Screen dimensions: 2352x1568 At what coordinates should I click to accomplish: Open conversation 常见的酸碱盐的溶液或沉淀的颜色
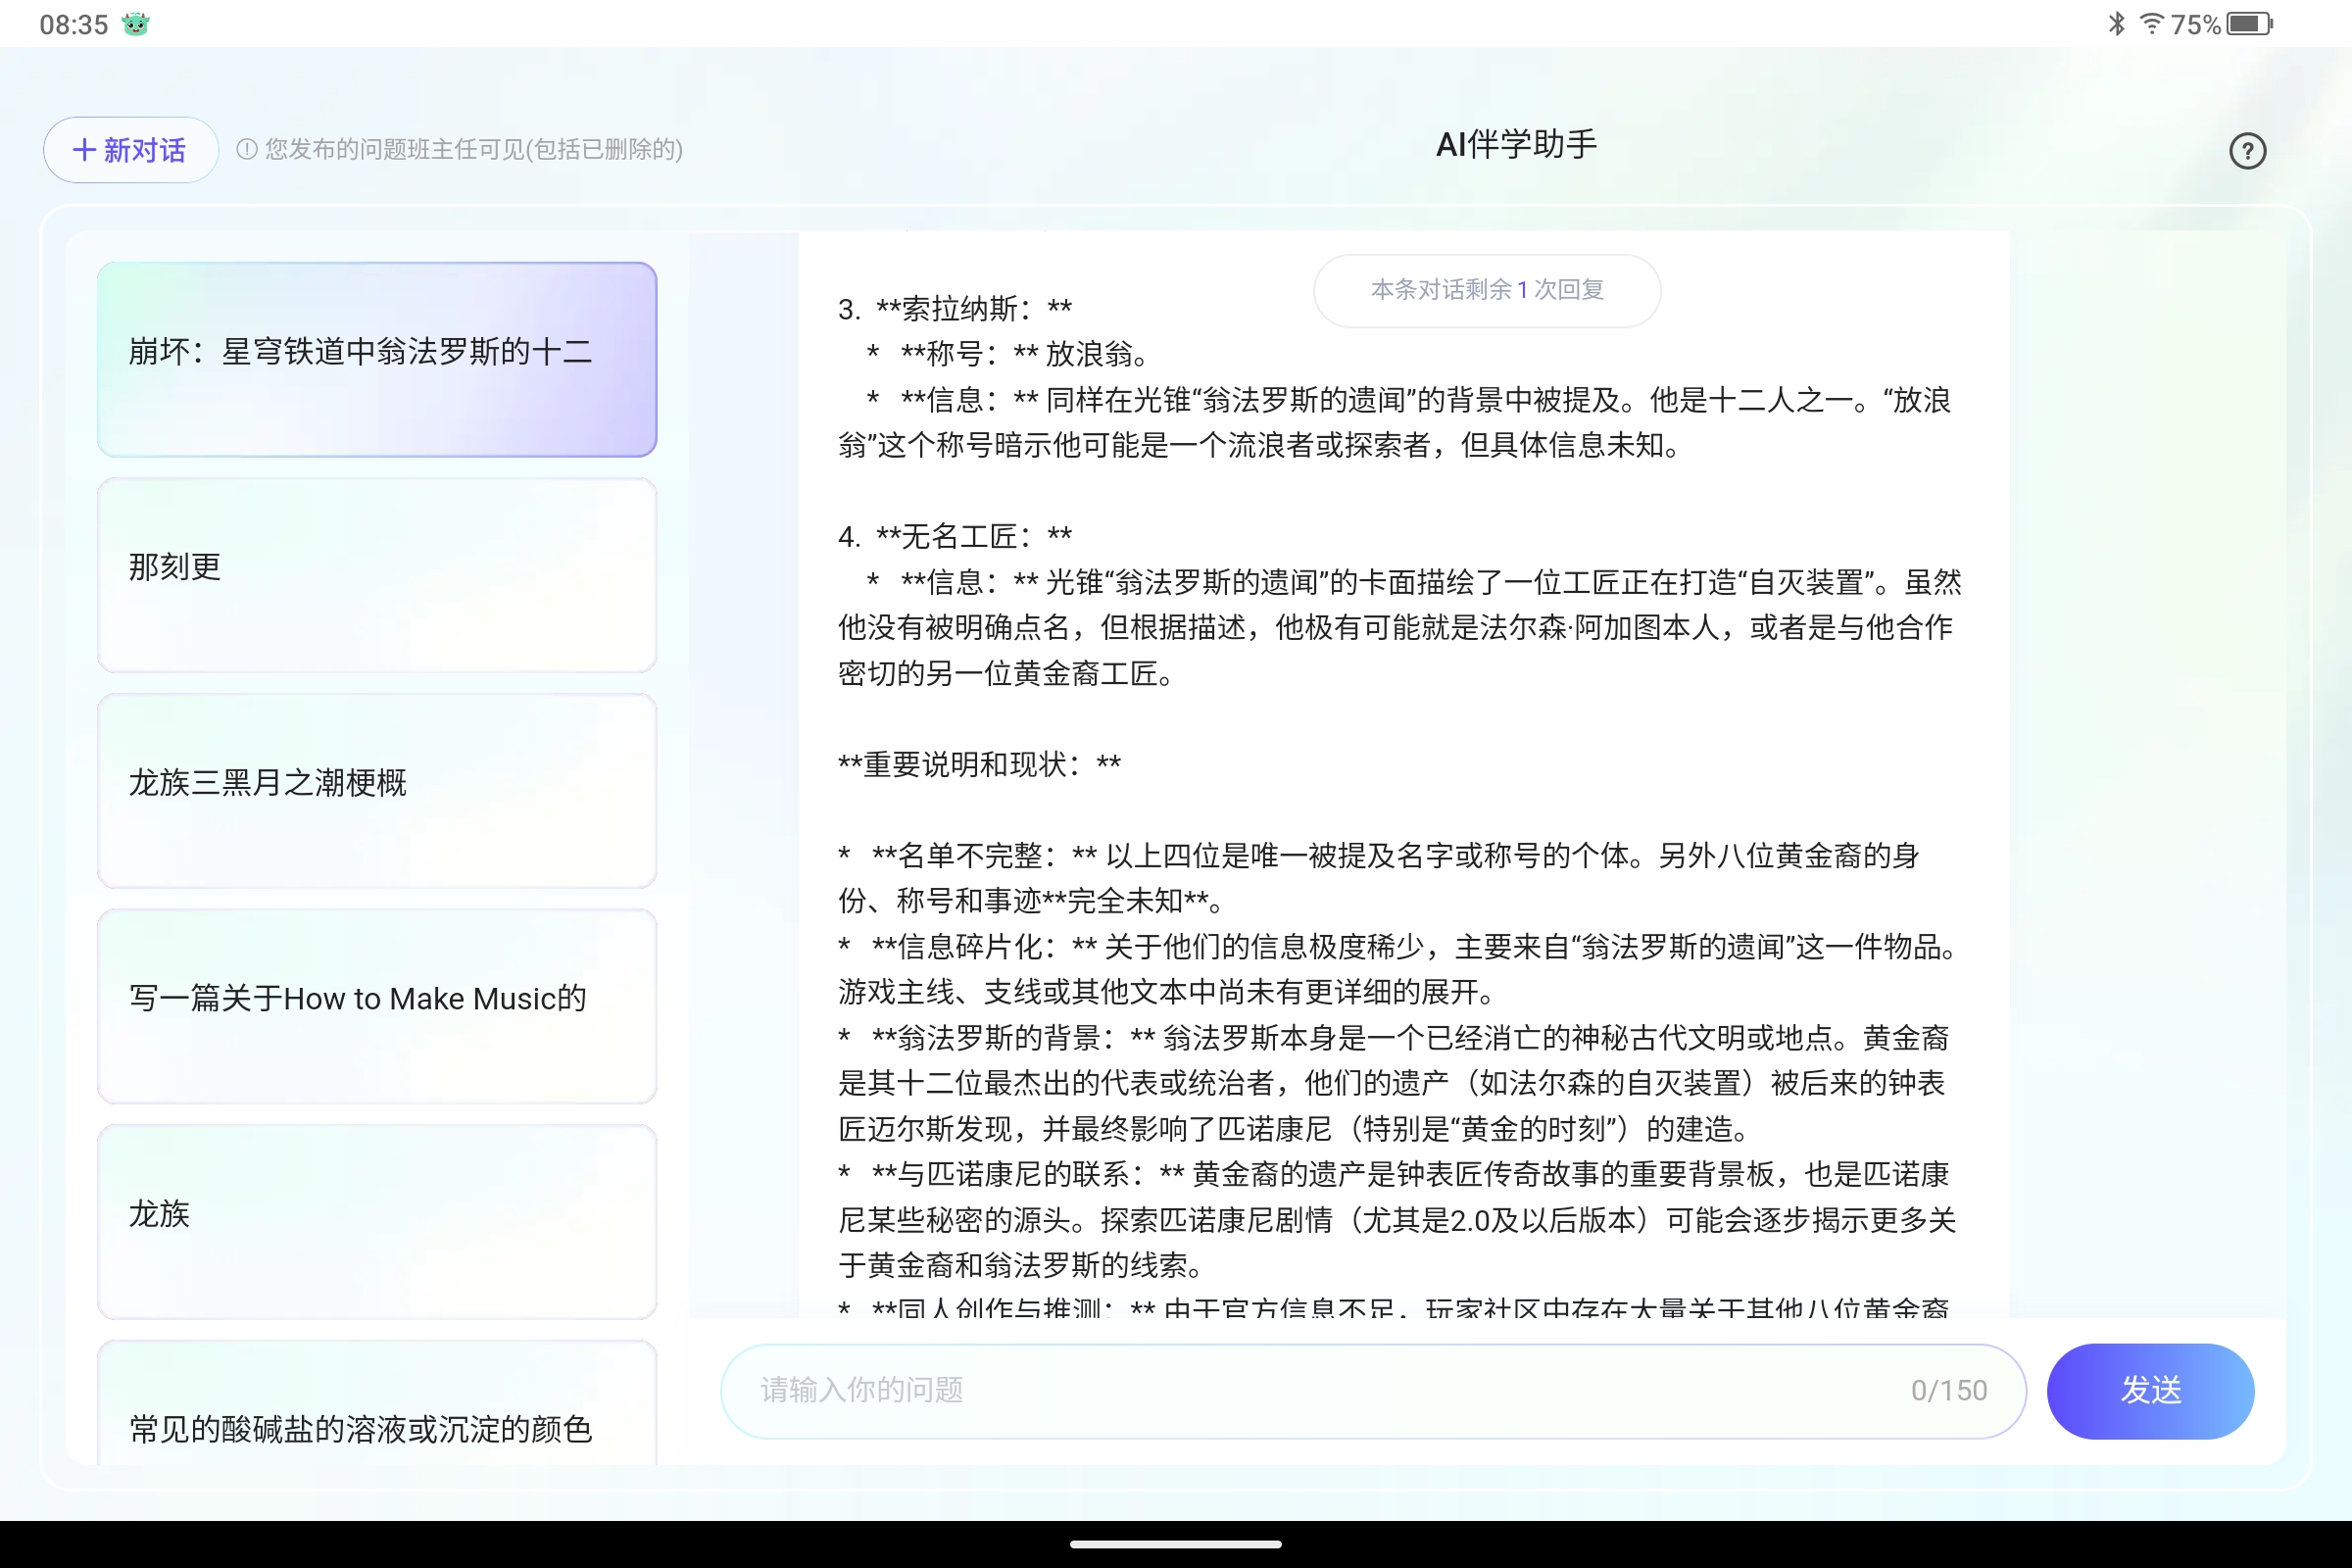tap(377, 1404)
